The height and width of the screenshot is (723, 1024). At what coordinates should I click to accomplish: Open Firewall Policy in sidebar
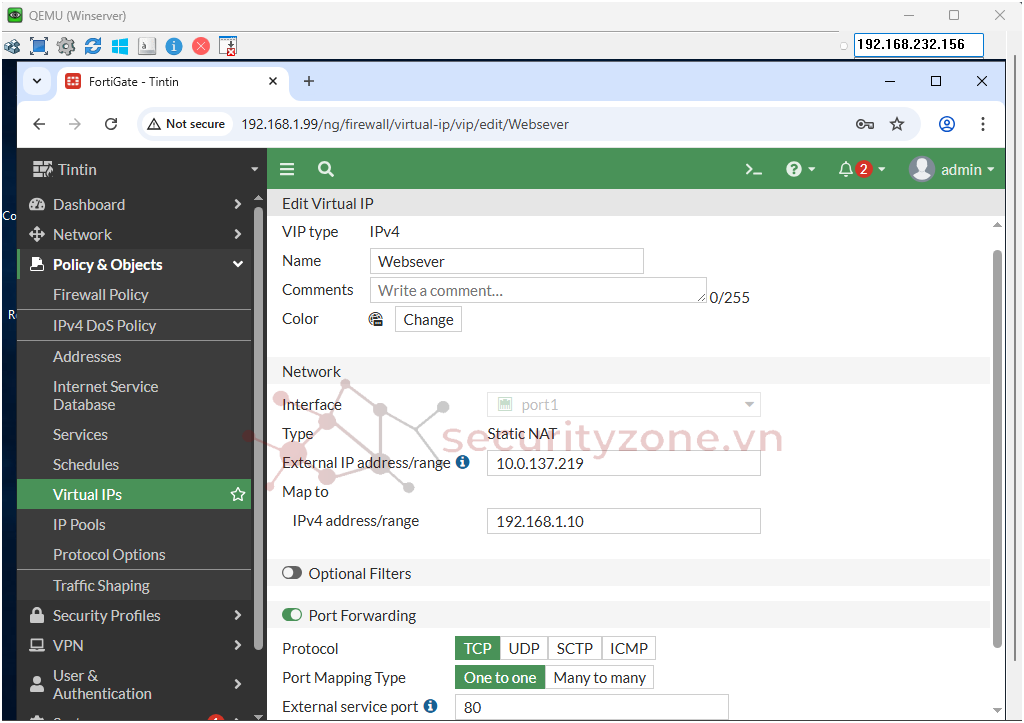point(100,295)
